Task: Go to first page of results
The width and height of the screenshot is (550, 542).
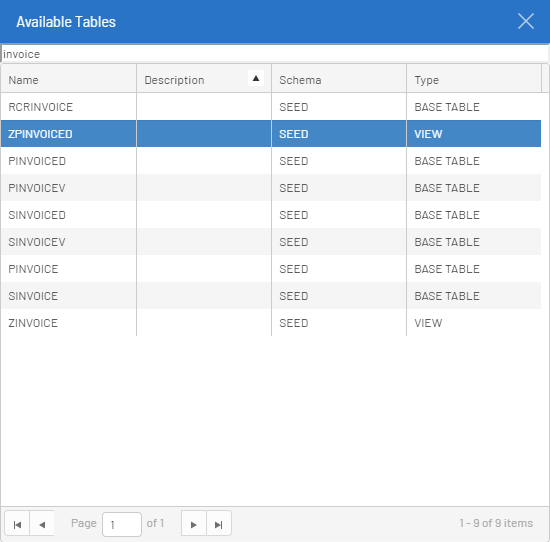Action: [x=17, y=524]
